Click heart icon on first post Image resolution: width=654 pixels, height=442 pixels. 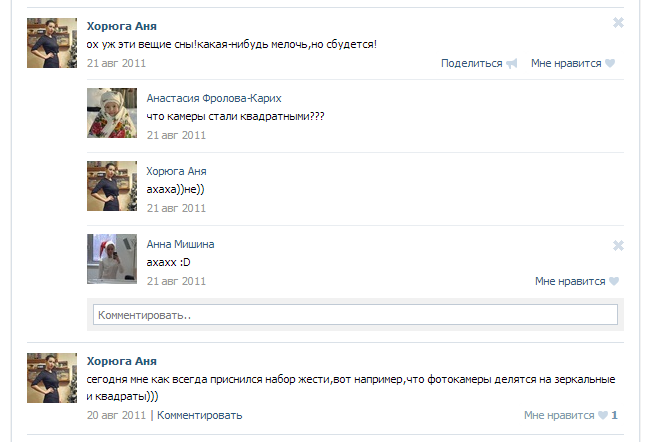(x=610, y=63)
